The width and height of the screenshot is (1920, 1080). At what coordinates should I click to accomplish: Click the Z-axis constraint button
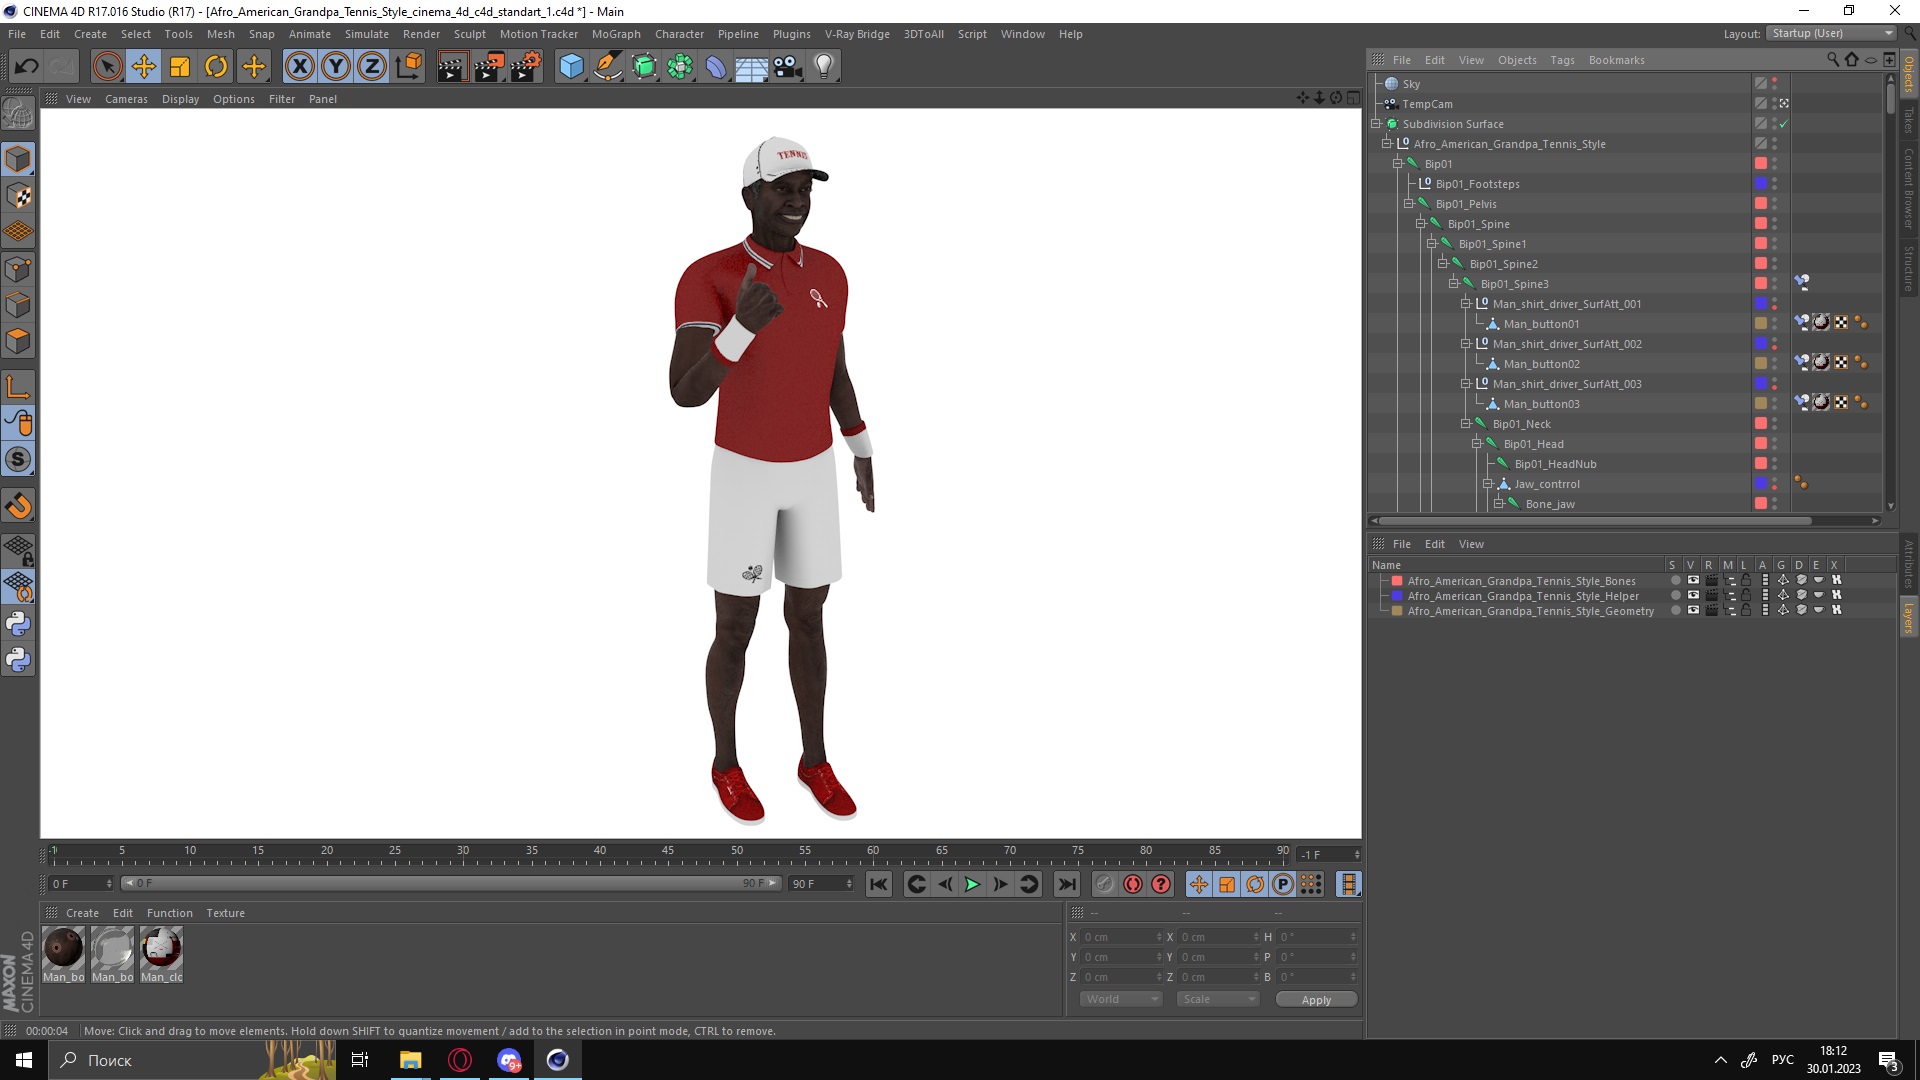tap(371, 65)
